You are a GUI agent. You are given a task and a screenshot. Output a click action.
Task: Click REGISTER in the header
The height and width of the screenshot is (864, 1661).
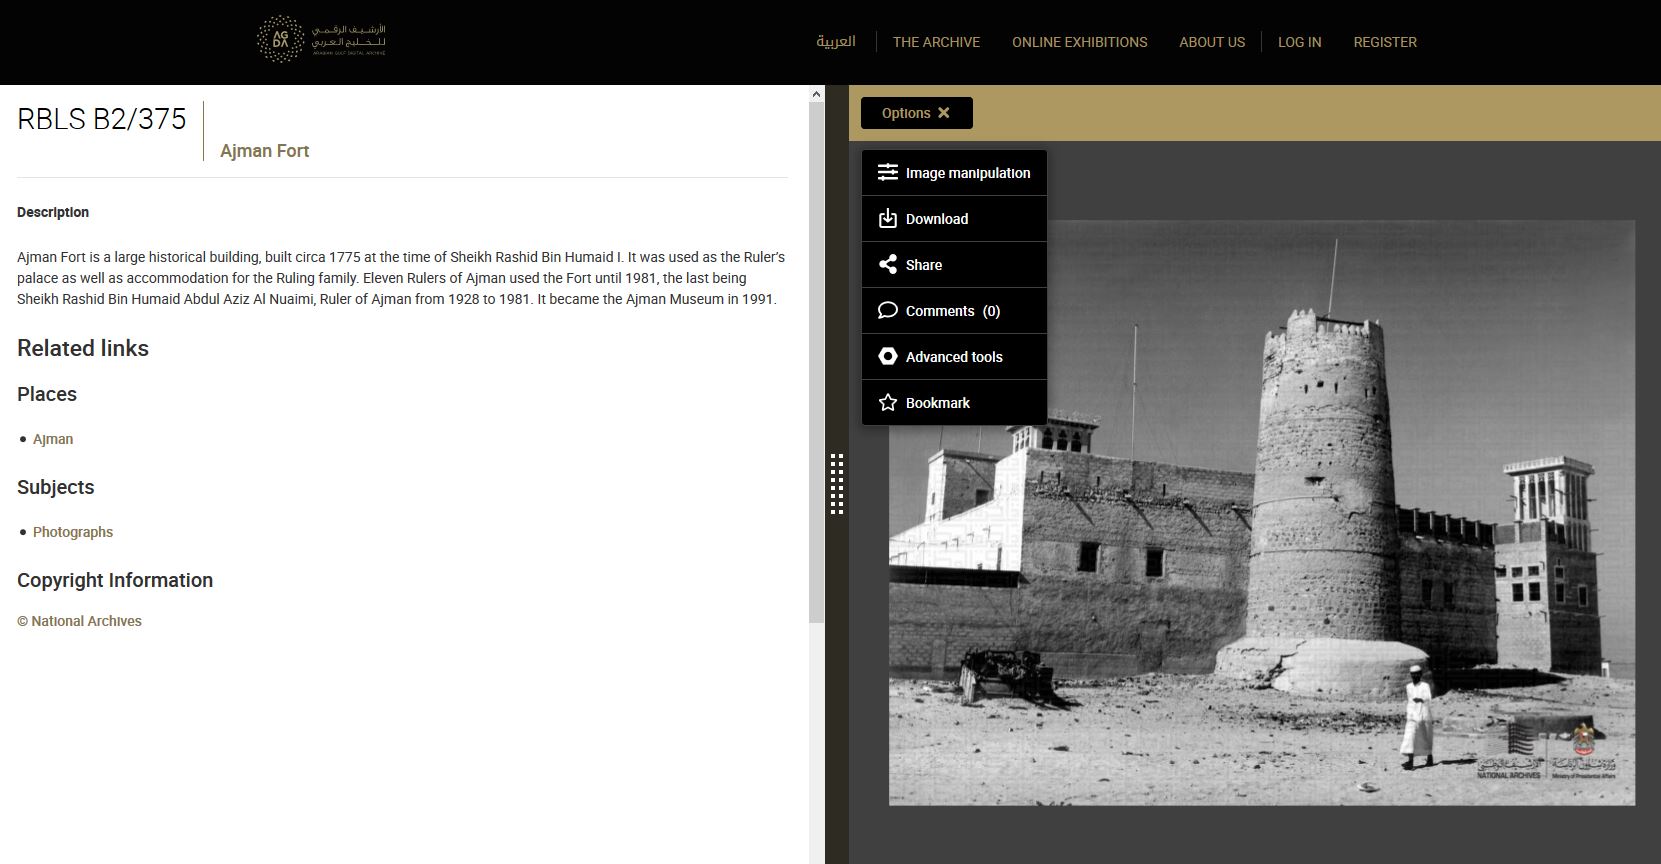click(x=1385, y=42)
